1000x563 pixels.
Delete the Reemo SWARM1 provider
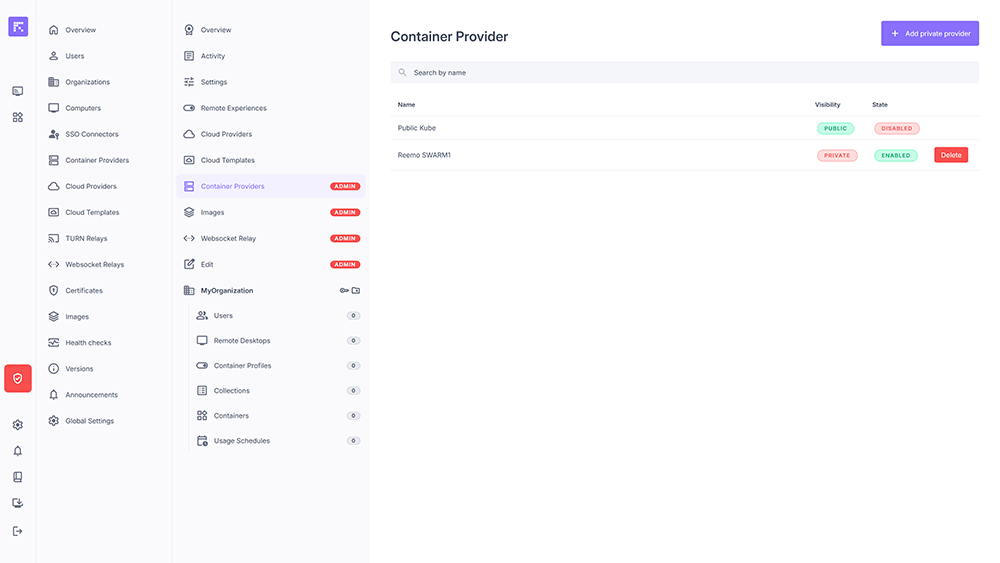tap(950, 155)
